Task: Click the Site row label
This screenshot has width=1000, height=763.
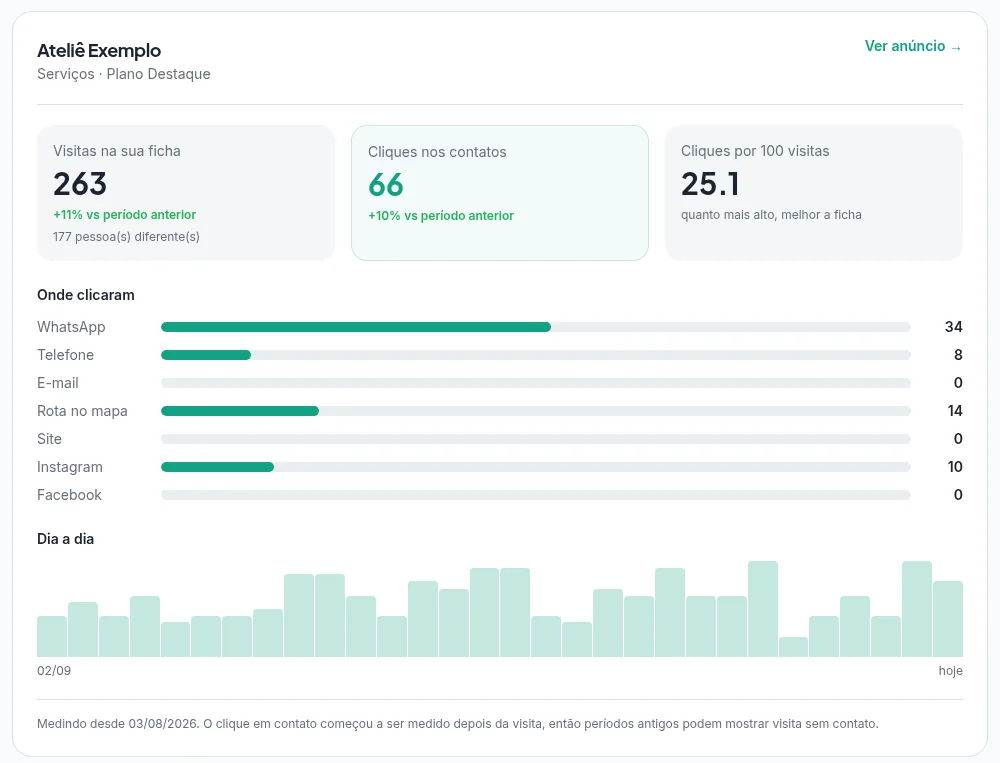Action: (x=49, y=439)
